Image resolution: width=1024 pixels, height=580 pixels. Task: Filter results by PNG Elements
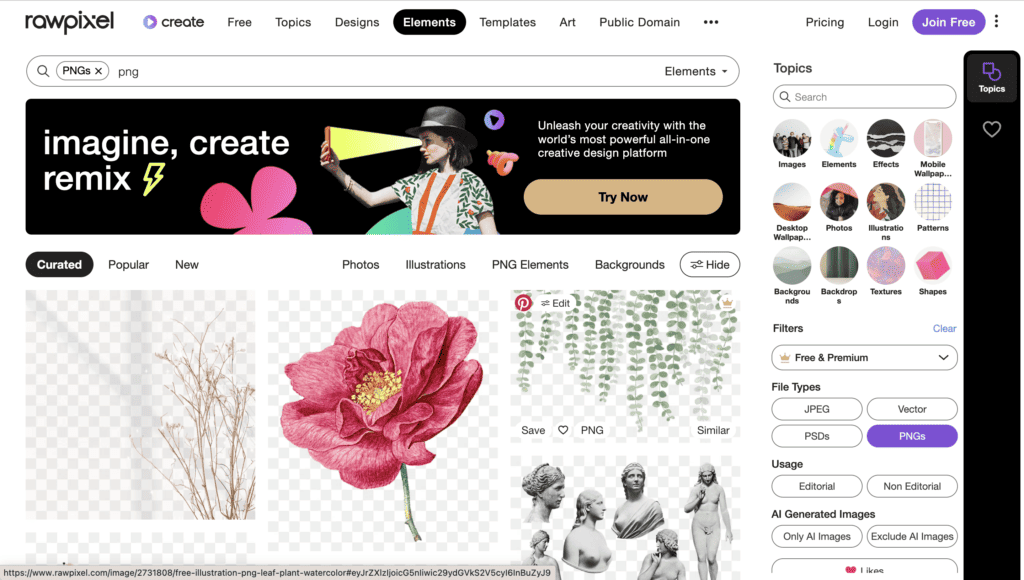pyautogui.click(x=530, y=265)
